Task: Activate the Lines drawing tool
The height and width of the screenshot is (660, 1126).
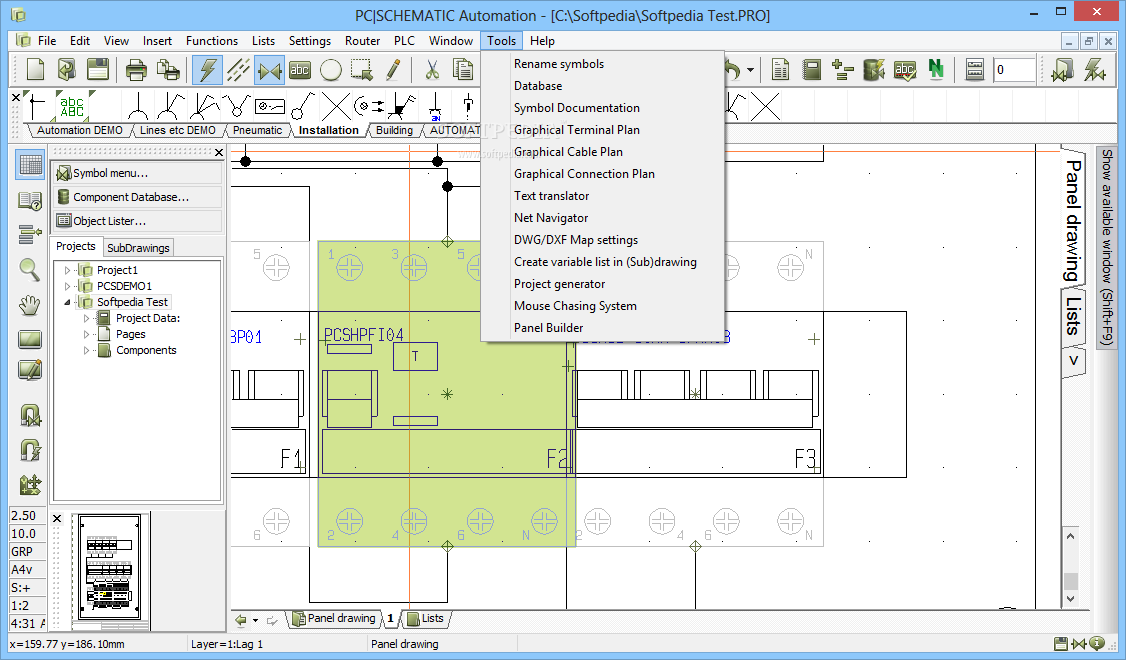Action: 238,69
